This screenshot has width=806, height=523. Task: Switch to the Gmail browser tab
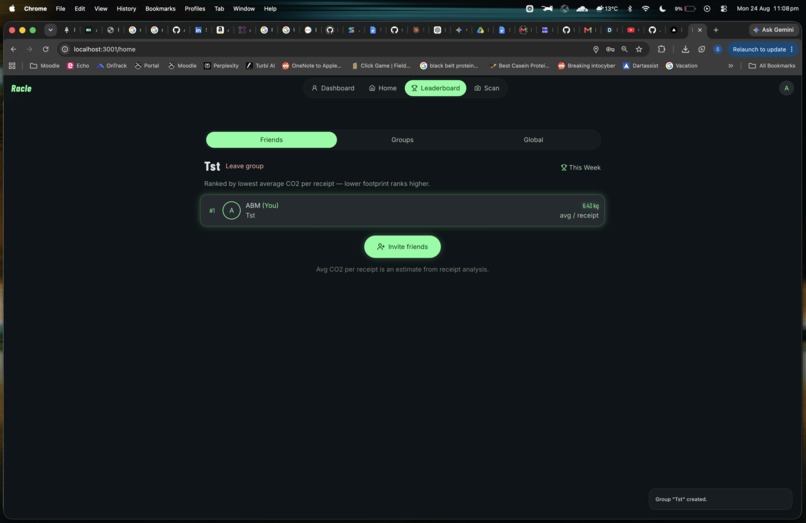(x=588, y=30)
